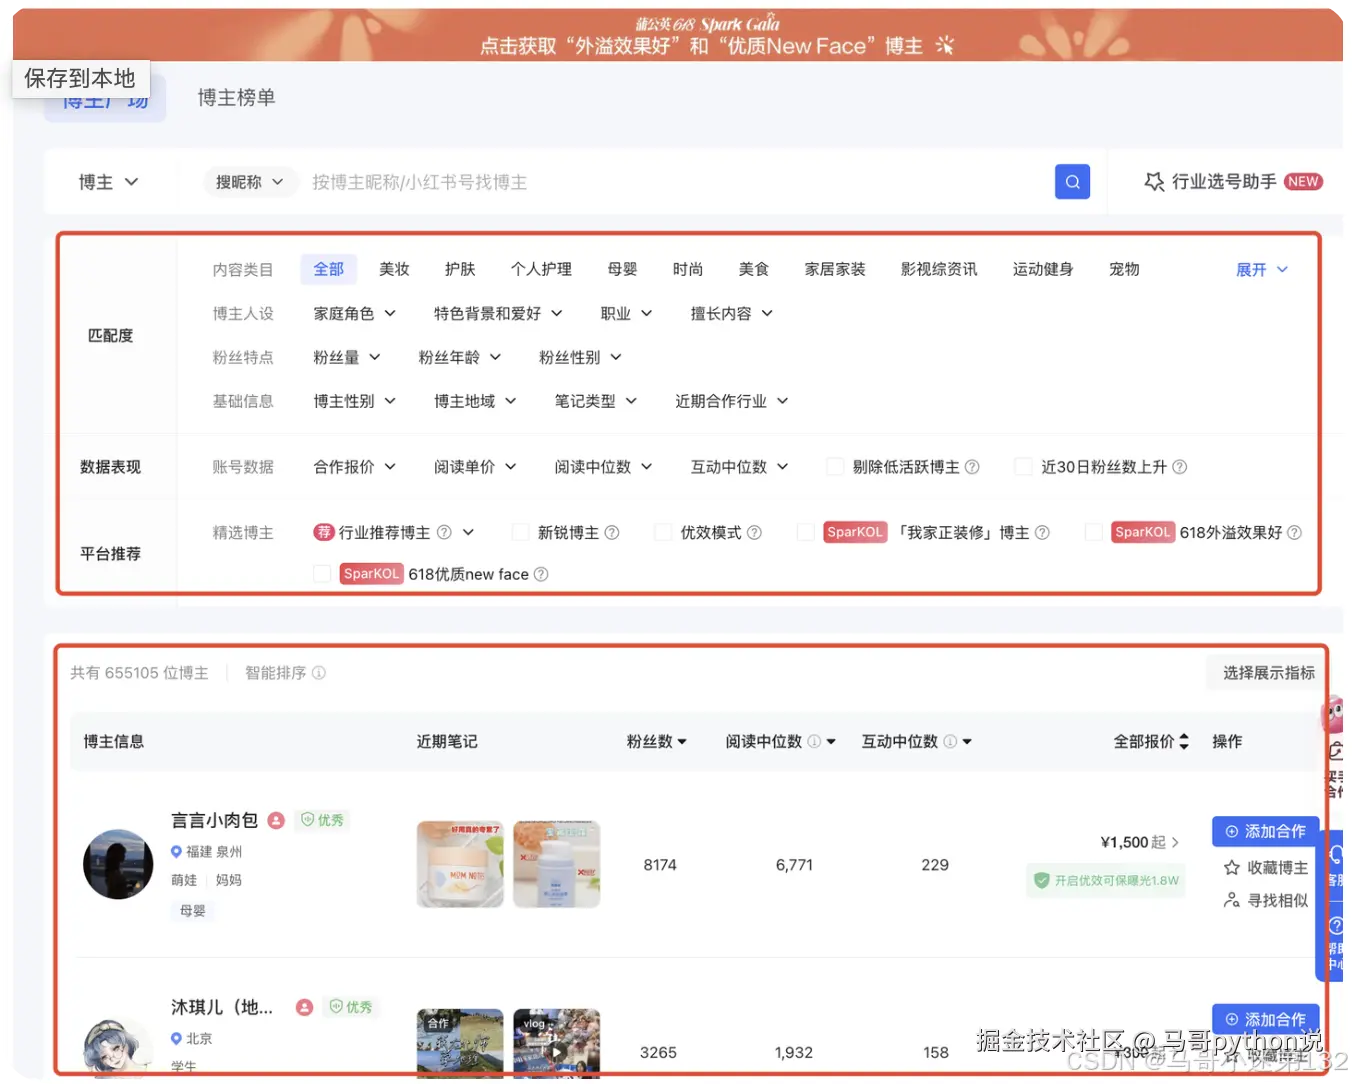Click the 保存到本地 button
The height and width of the screenshot is (1084, 1352).
[x=80, y=78]
